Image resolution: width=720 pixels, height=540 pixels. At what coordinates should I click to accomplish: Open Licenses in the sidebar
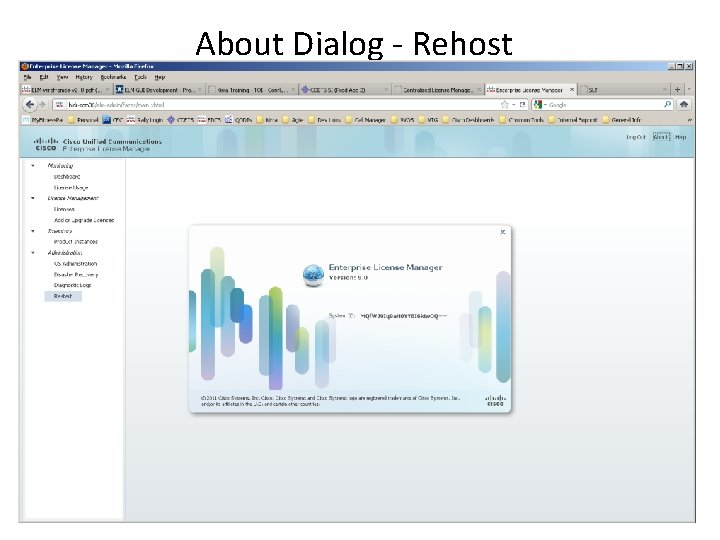click(64, 209)
